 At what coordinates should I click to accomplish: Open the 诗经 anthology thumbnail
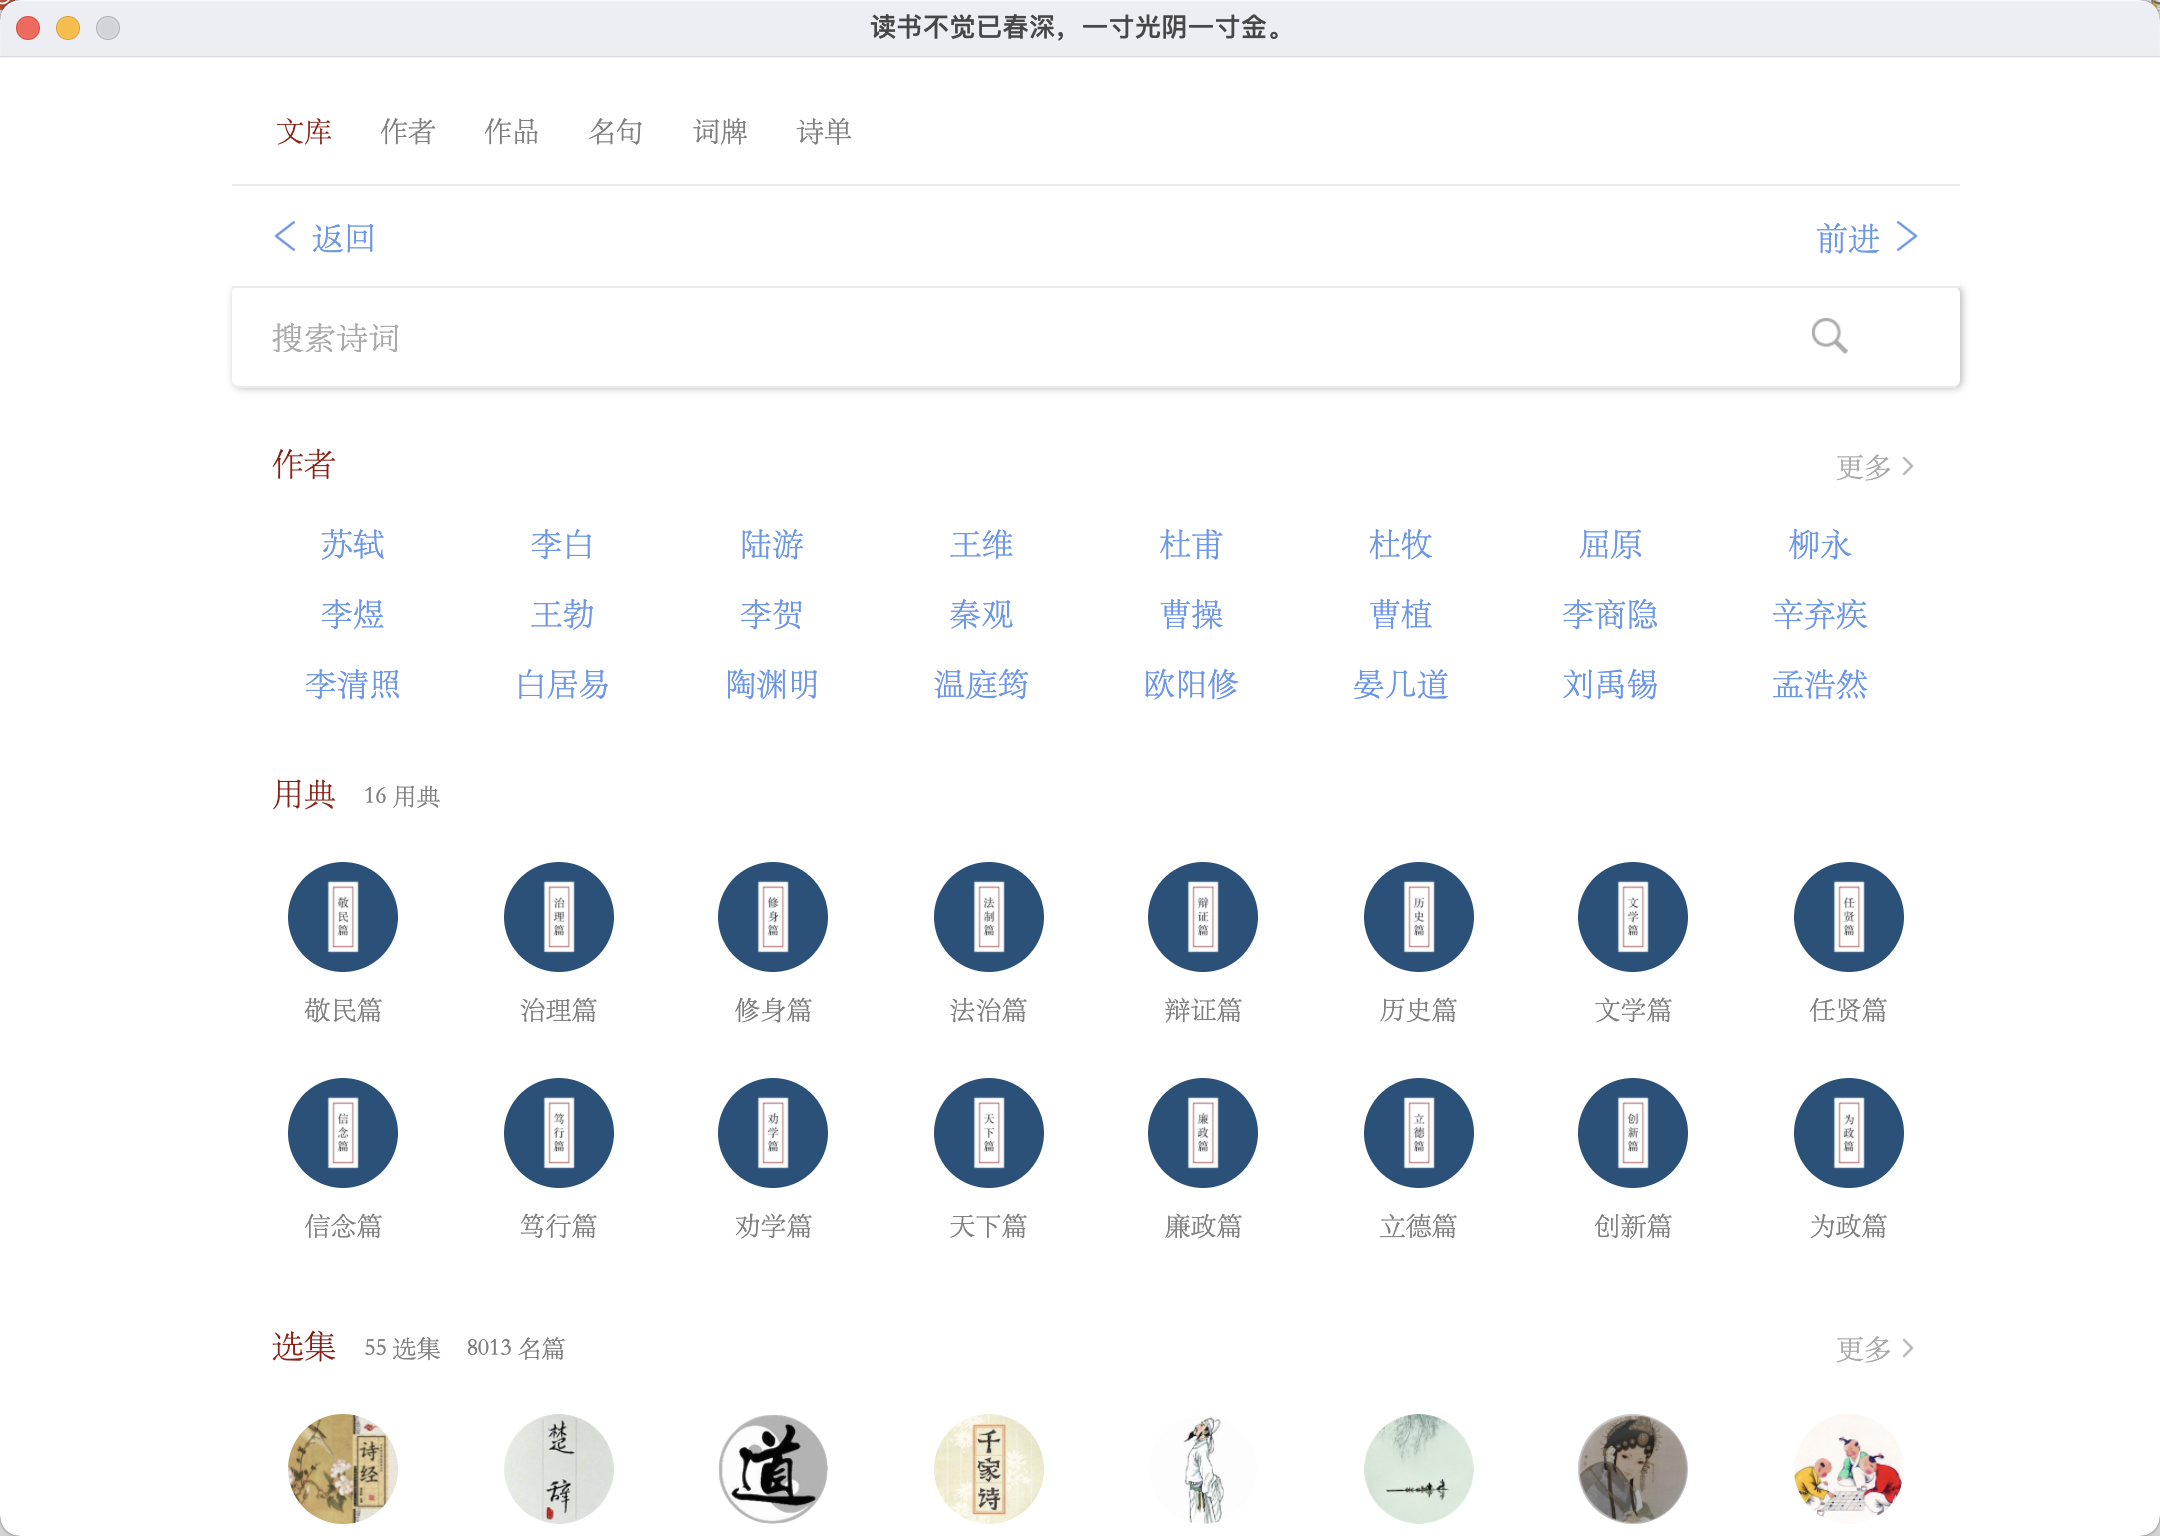click(343, 1468)
